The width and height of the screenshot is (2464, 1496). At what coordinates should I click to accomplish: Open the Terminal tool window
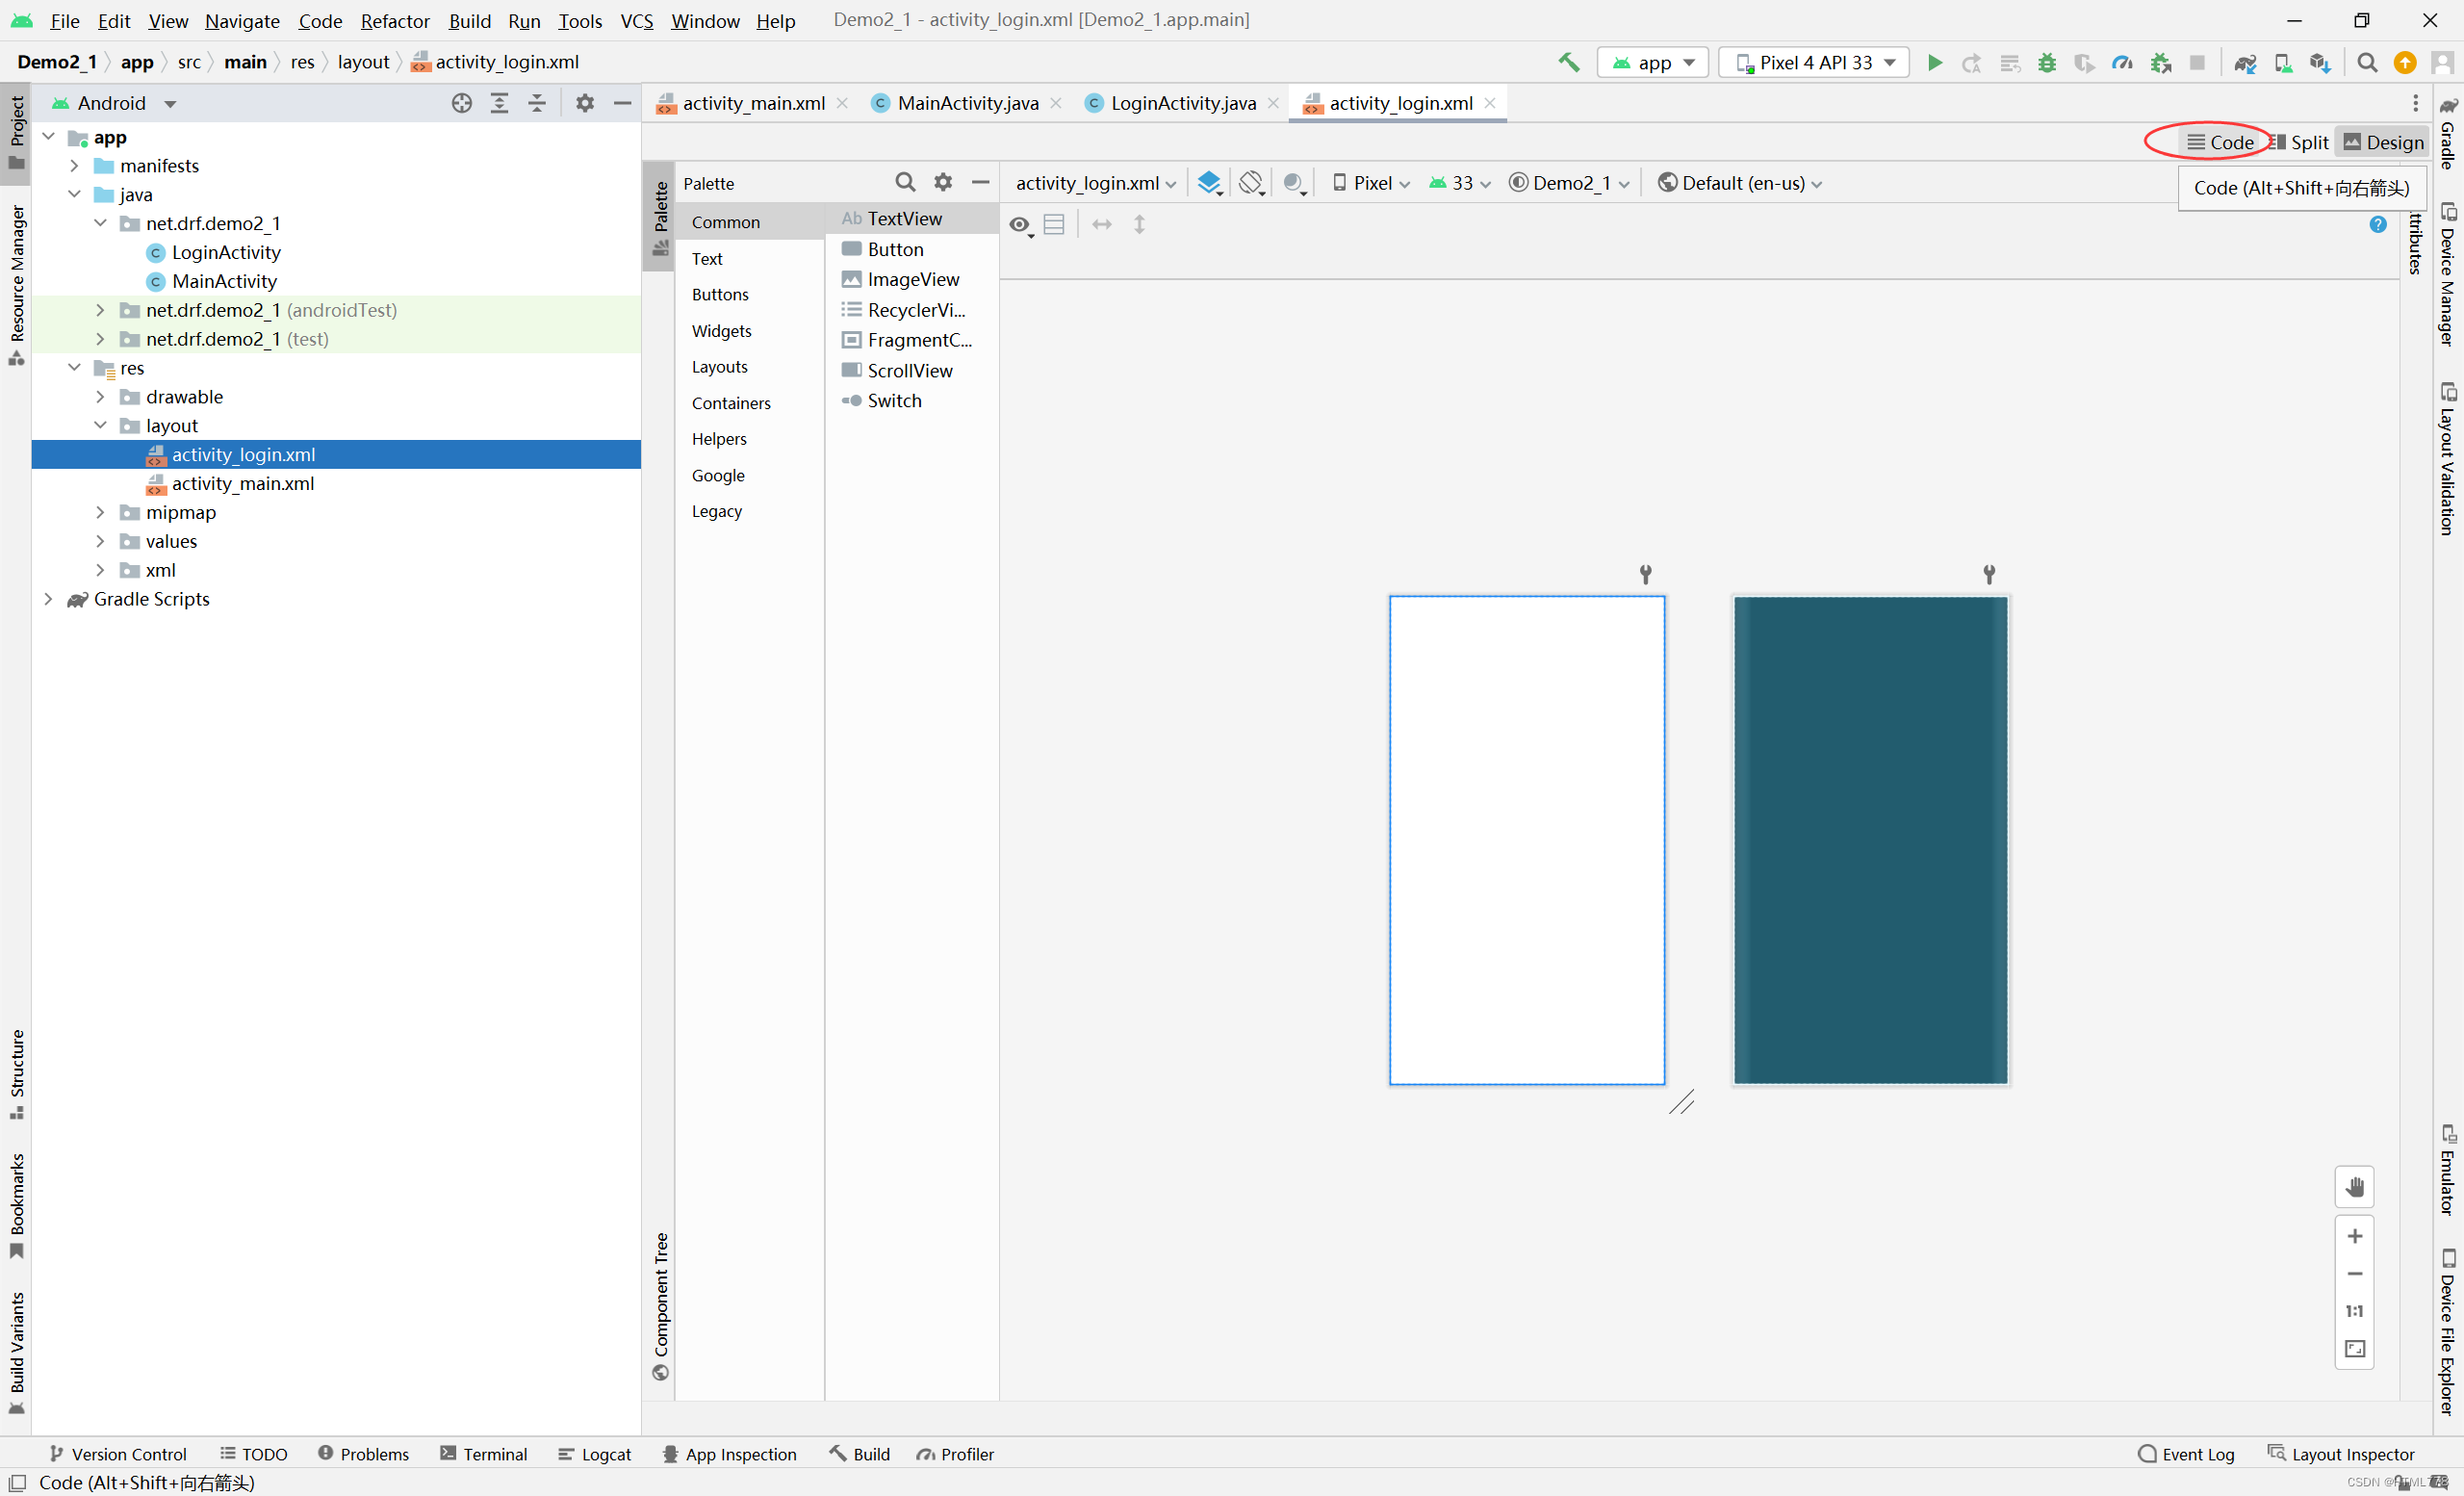(484, 1454)
